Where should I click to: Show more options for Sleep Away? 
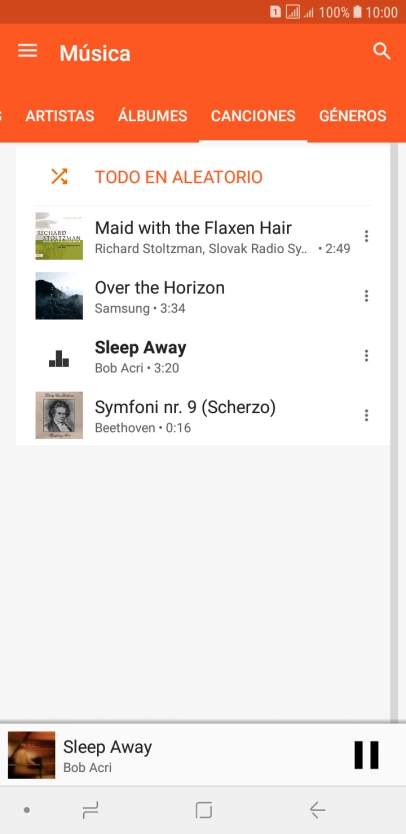366,356
